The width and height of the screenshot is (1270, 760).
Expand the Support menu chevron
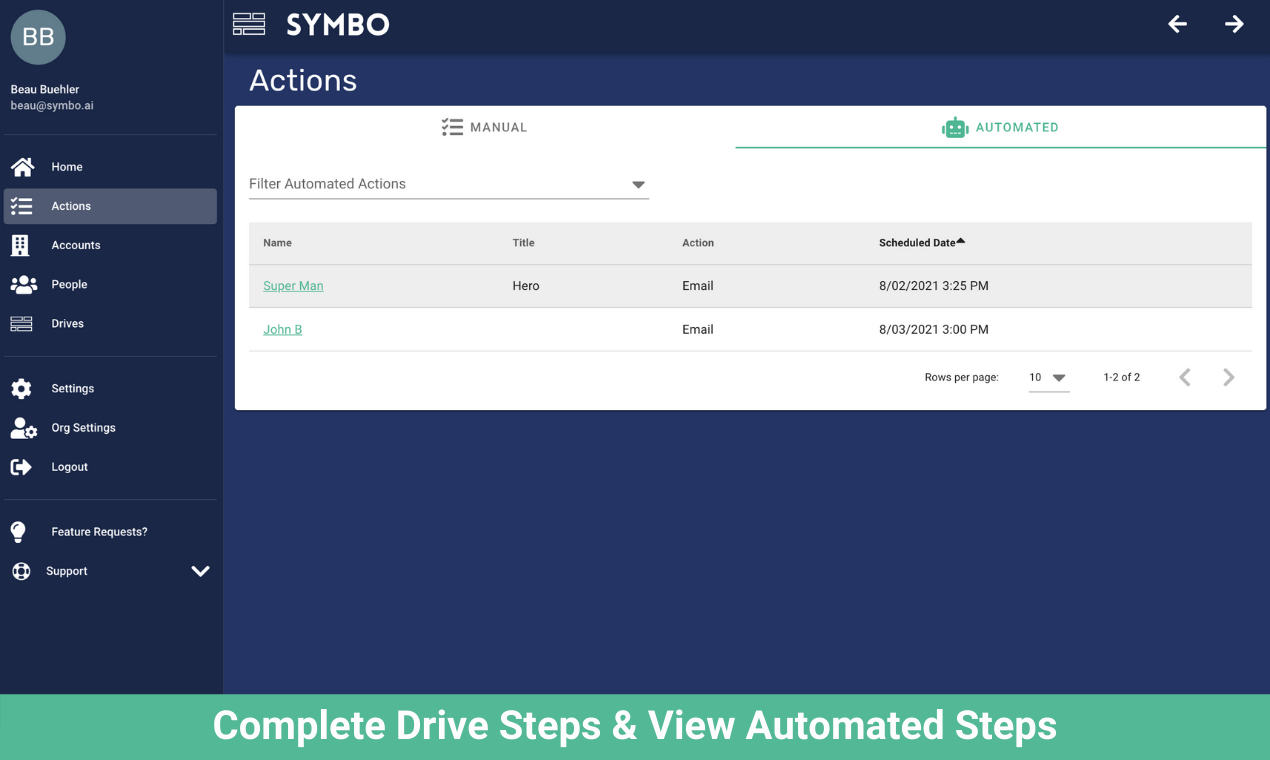tap(200, 571)
